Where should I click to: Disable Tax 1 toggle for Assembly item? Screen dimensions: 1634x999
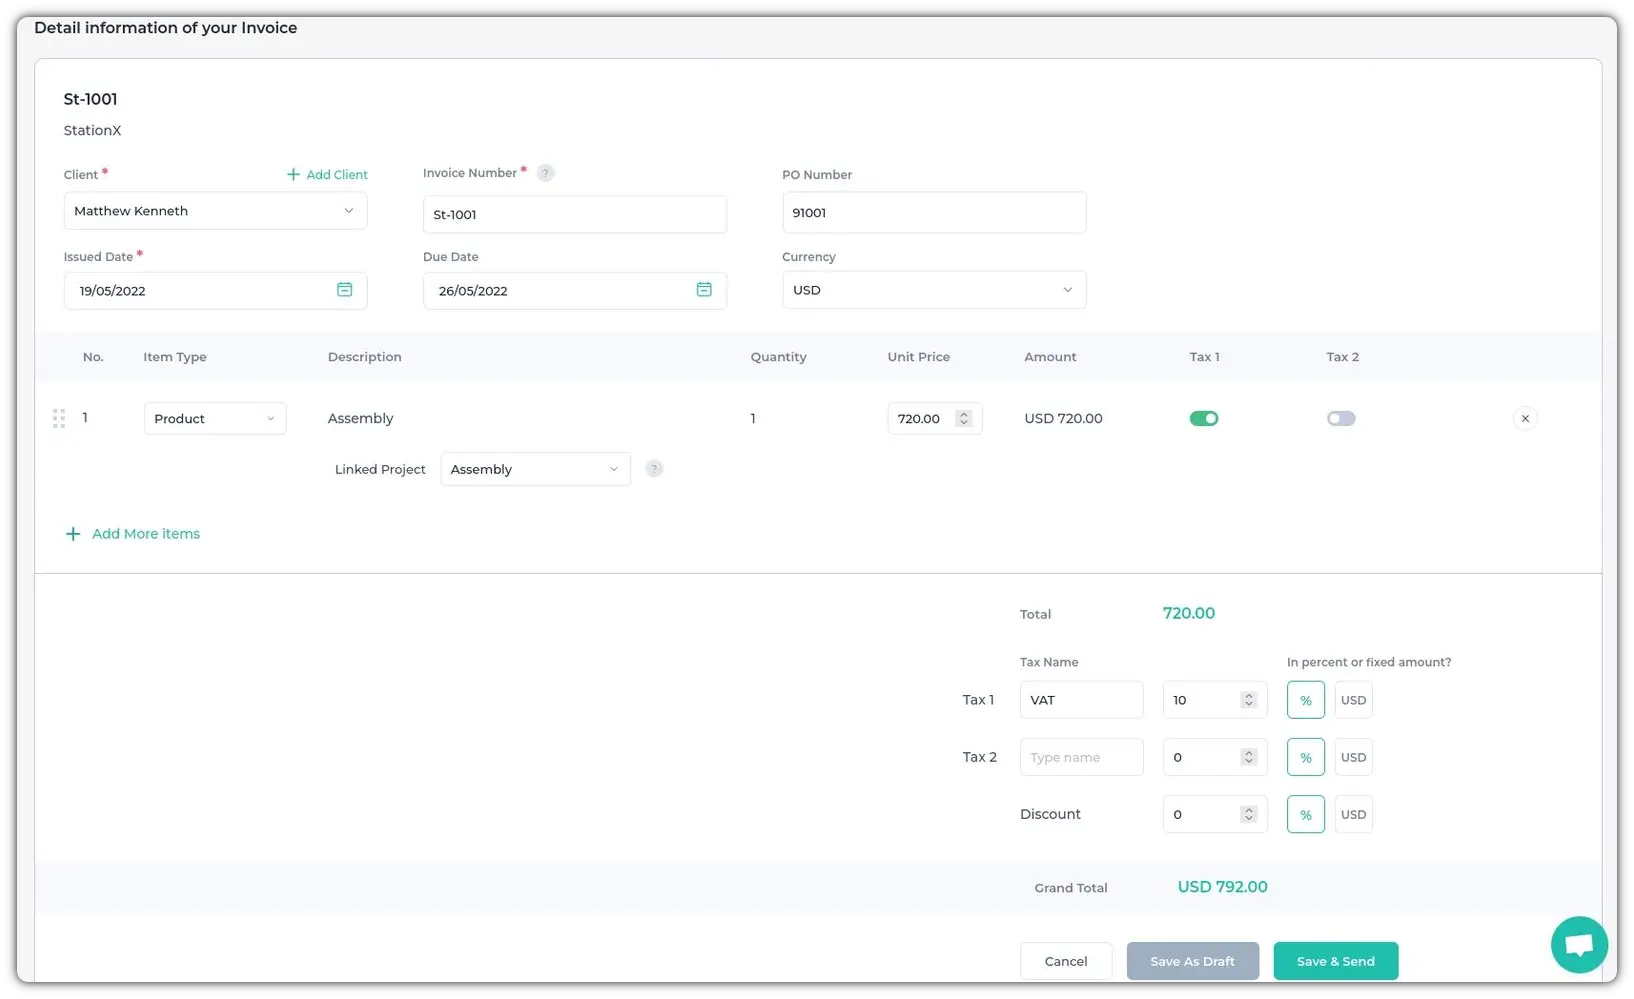pos(1204,419)
